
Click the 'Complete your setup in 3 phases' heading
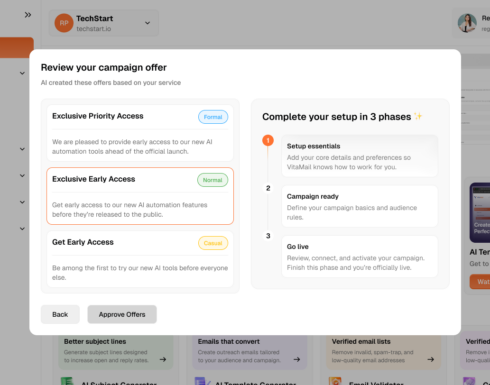point(337,117)
